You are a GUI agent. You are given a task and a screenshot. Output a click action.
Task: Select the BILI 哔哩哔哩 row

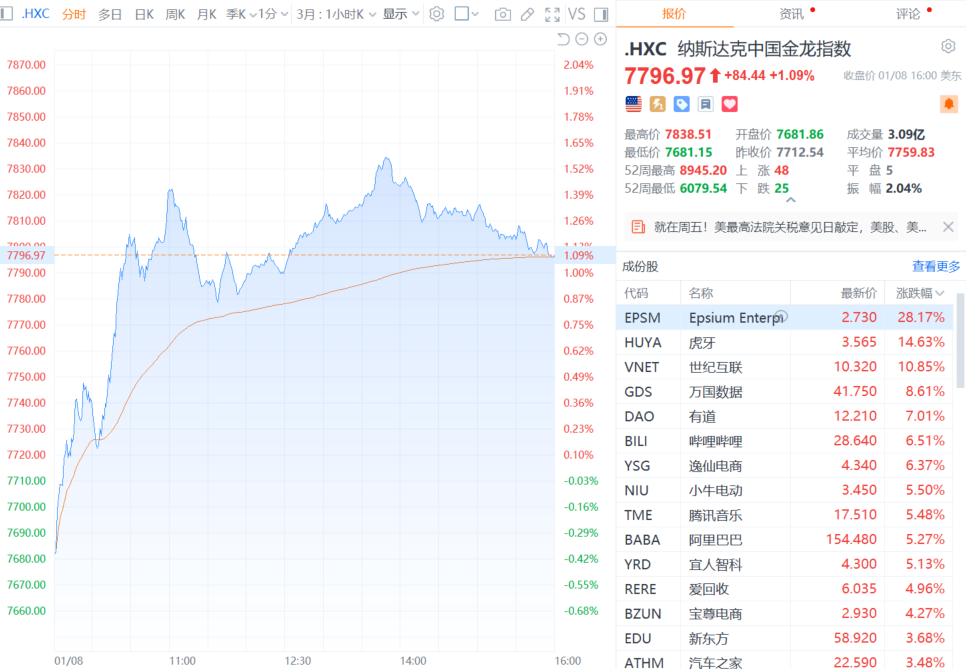(x=785, y=440)
